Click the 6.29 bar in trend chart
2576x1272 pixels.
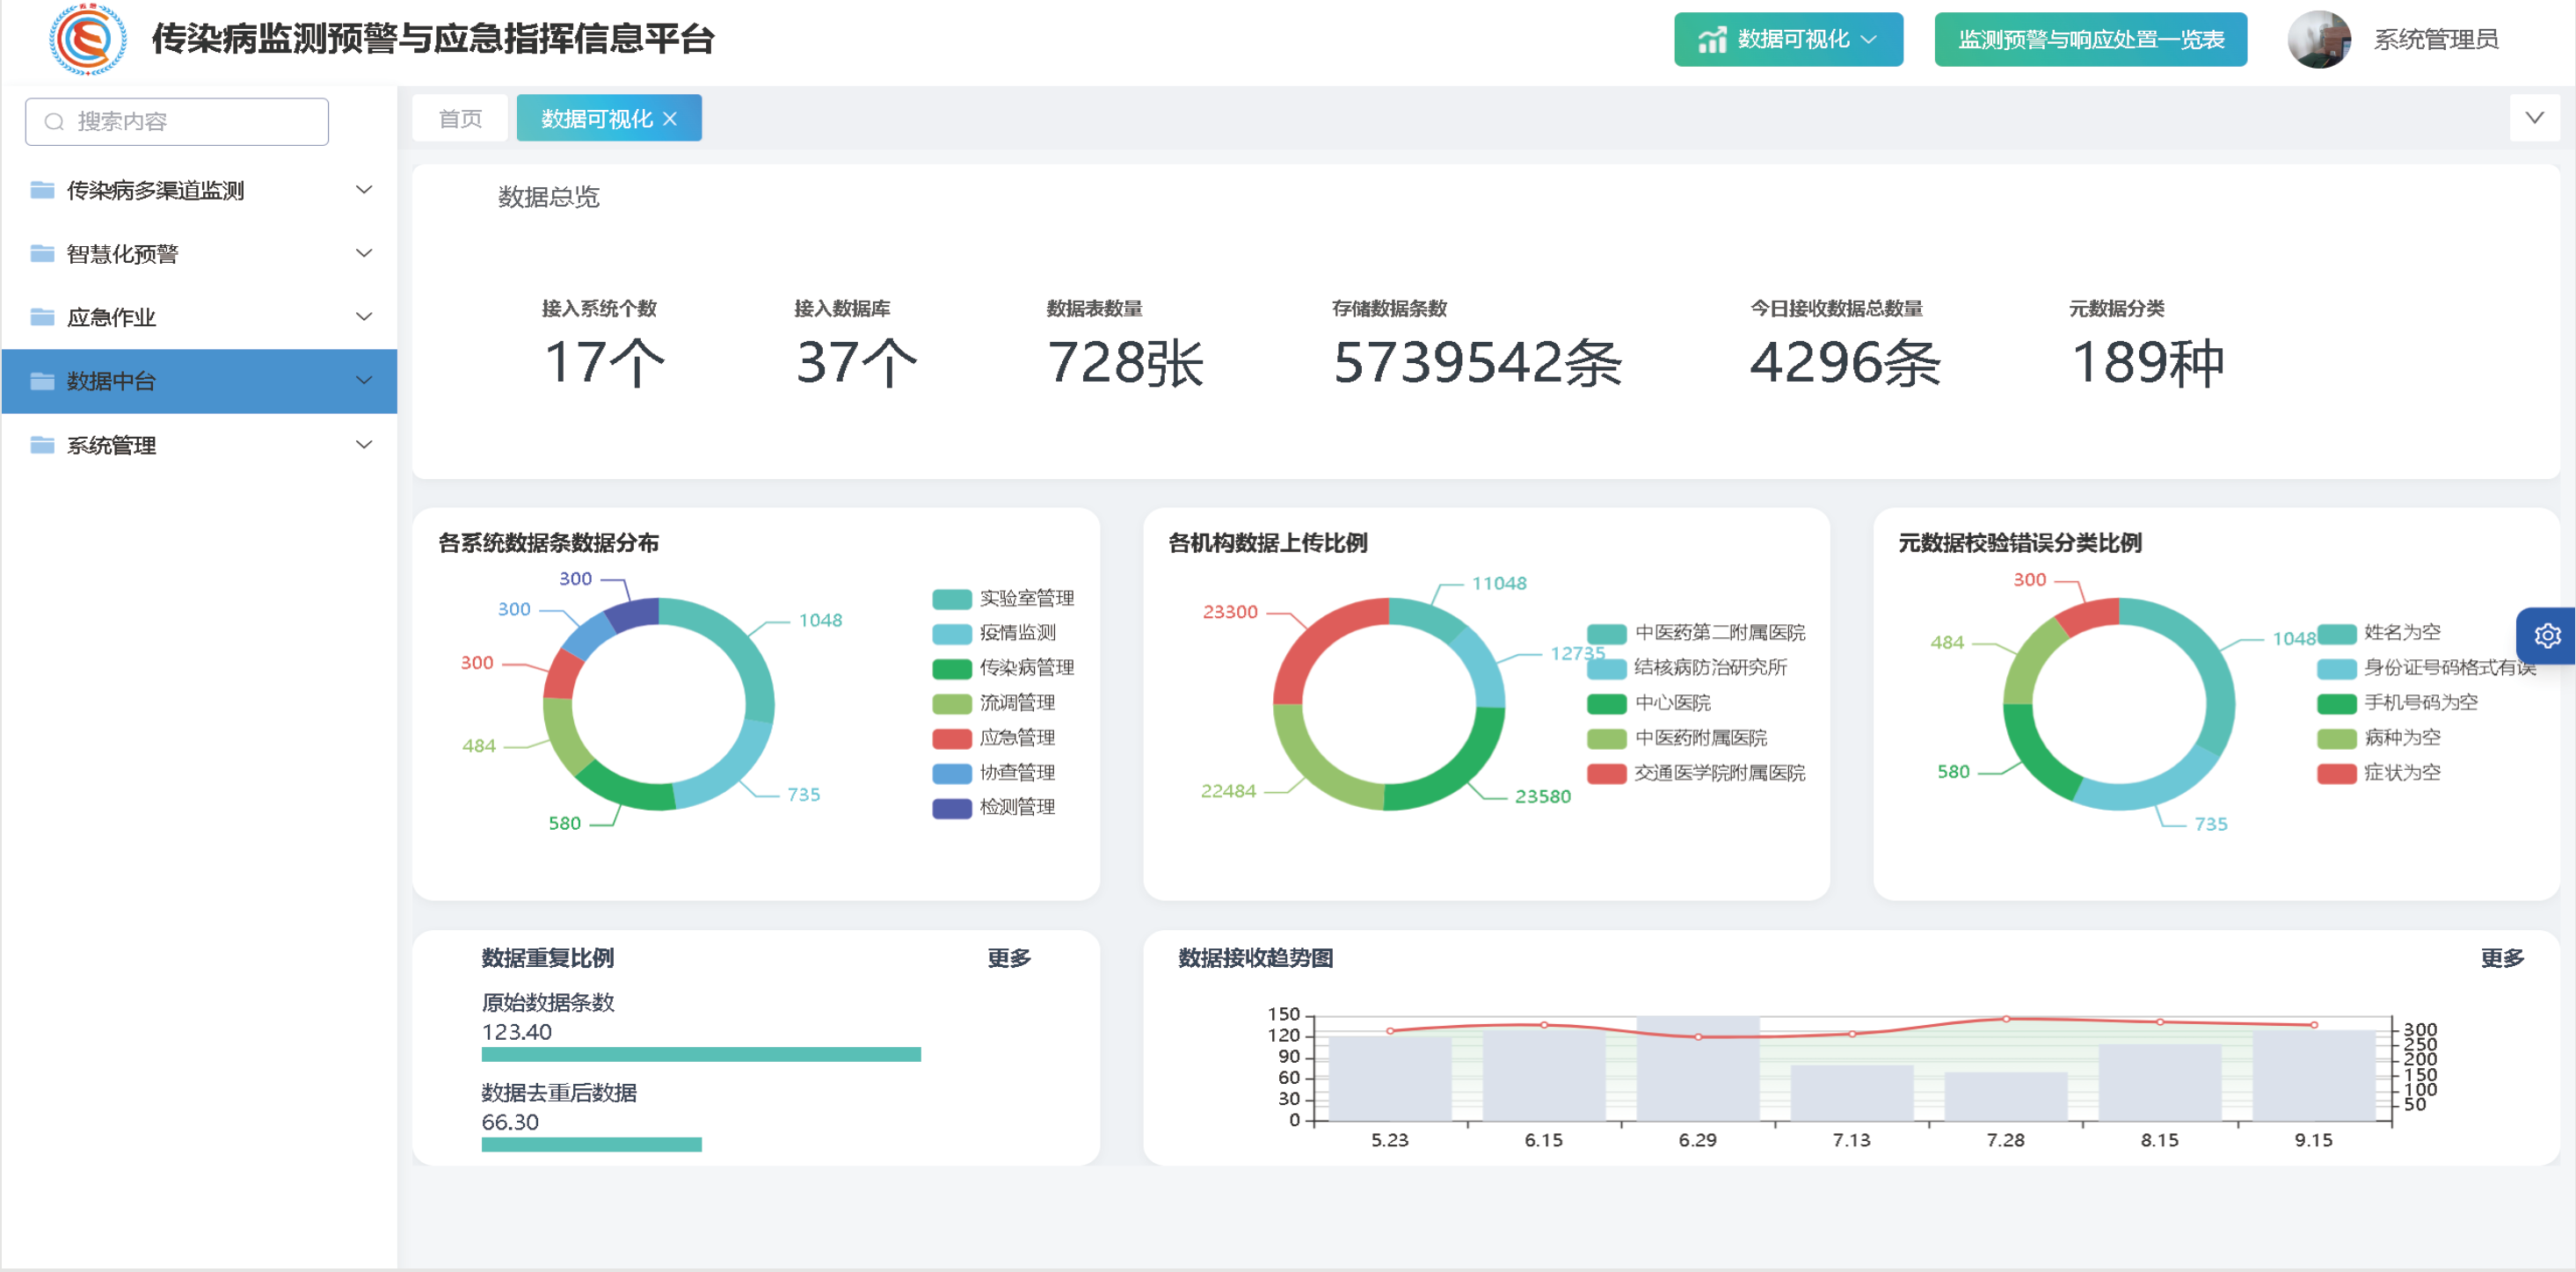[1698, 1068]
